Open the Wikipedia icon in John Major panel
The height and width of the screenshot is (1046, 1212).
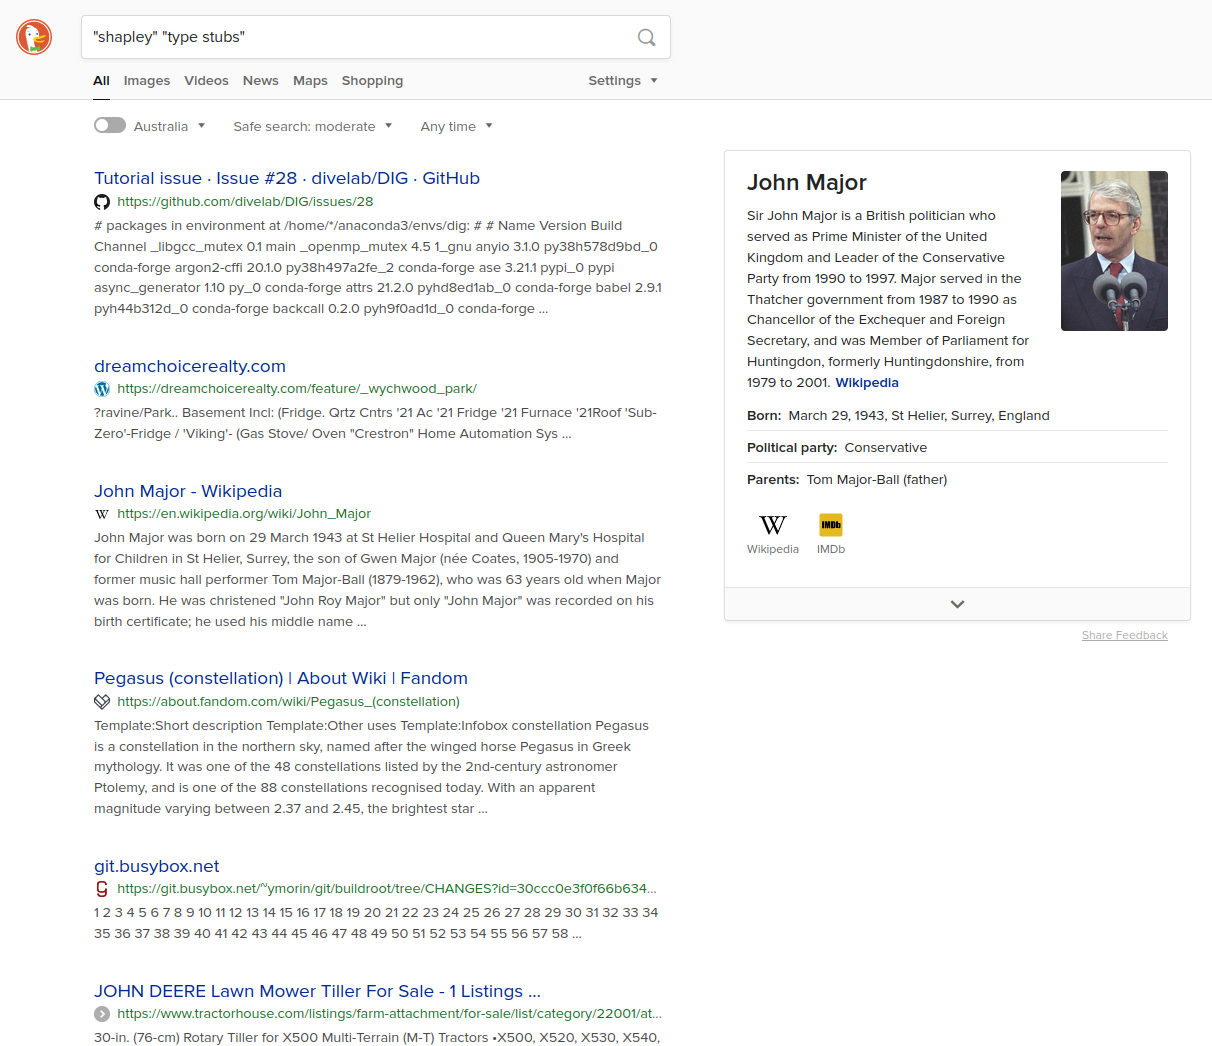pyautogui.click(x=773, y=534)
